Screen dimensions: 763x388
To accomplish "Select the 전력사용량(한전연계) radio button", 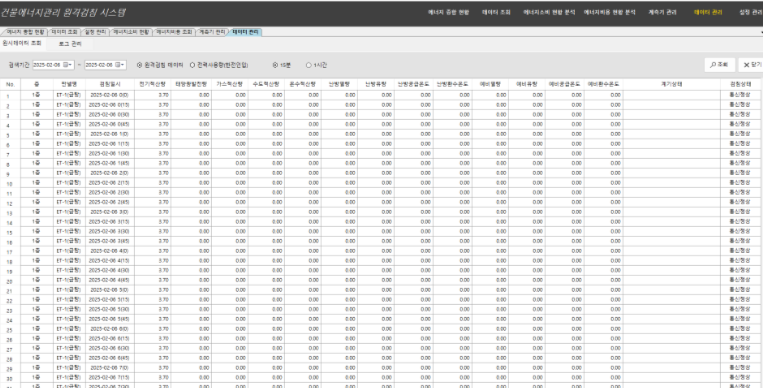I will click(192, 65).
